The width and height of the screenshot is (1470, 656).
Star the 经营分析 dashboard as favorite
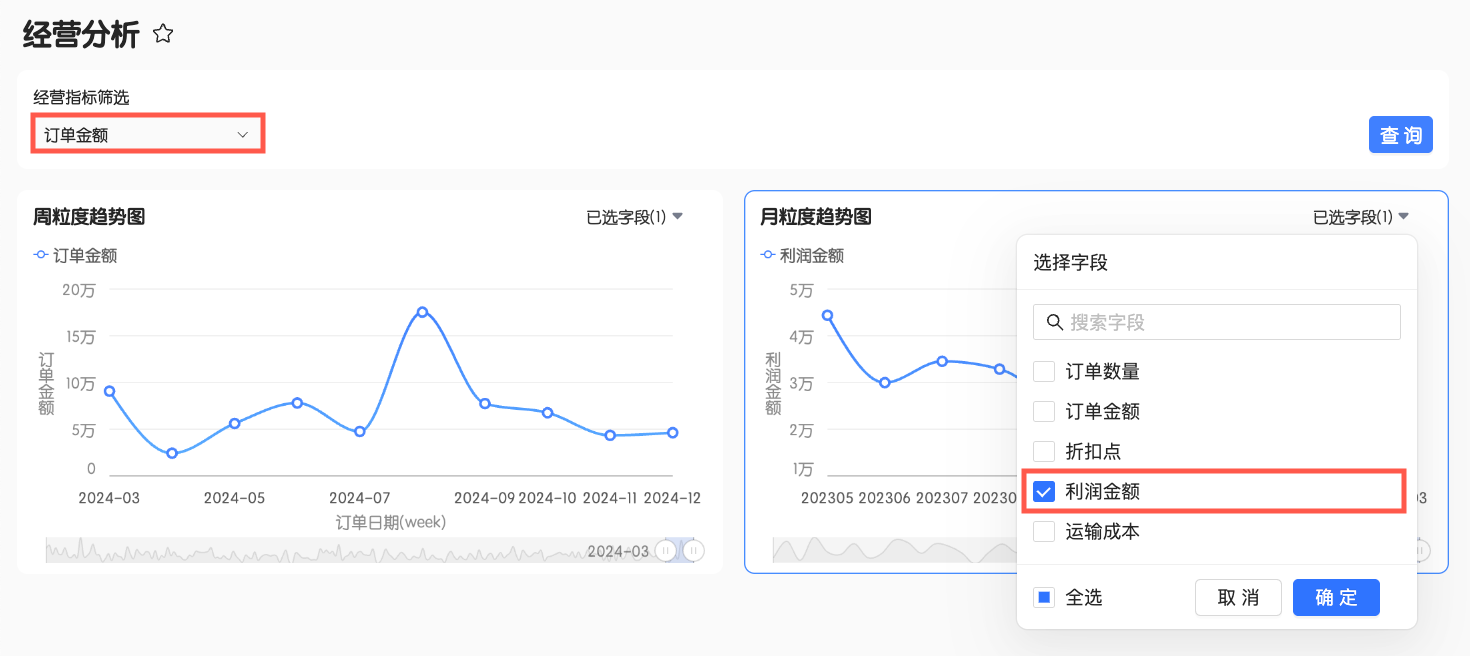(x=163, y=34)
